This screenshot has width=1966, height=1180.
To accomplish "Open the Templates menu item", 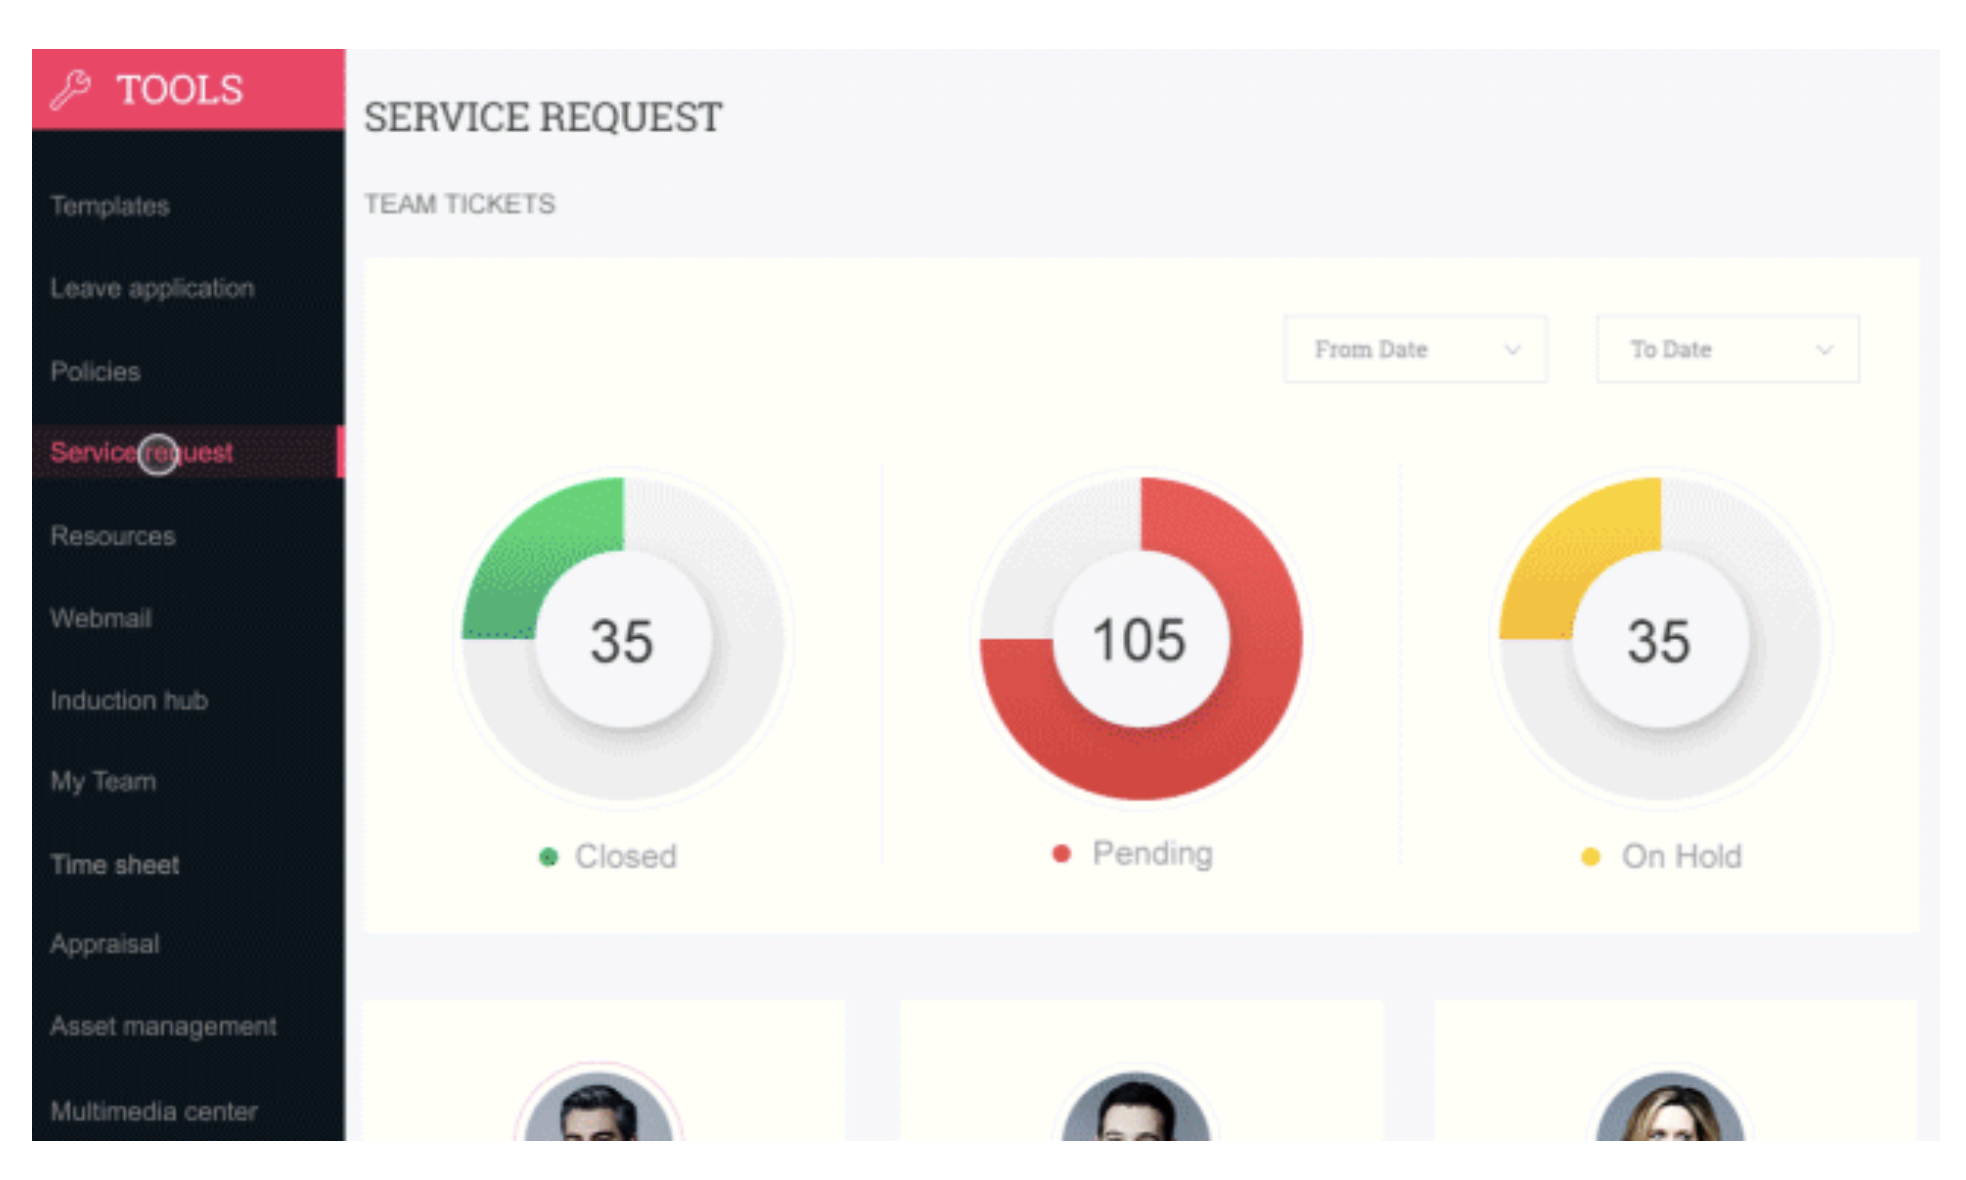I will pos(110,206).
